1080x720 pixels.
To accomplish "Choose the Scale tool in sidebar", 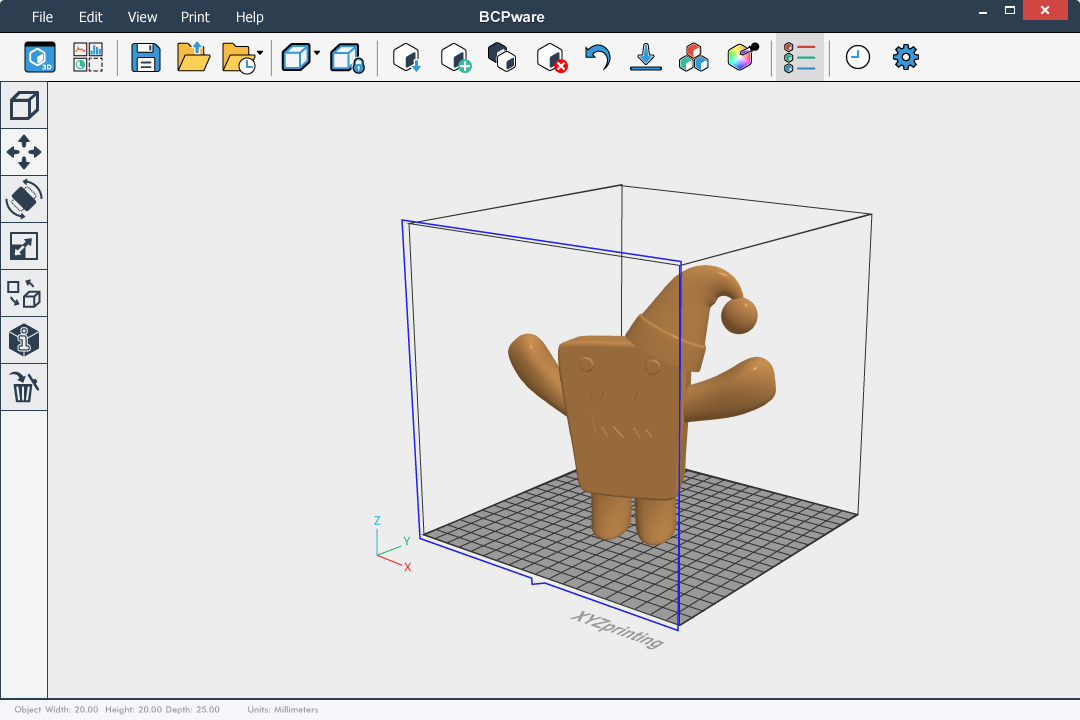I will click(24, 246).
